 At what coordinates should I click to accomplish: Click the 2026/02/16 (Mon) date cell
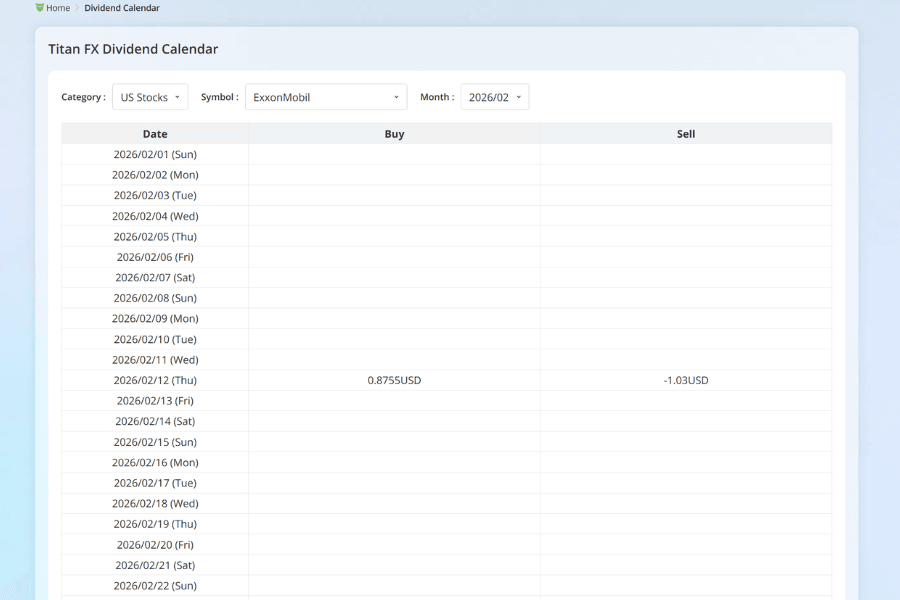155,462
